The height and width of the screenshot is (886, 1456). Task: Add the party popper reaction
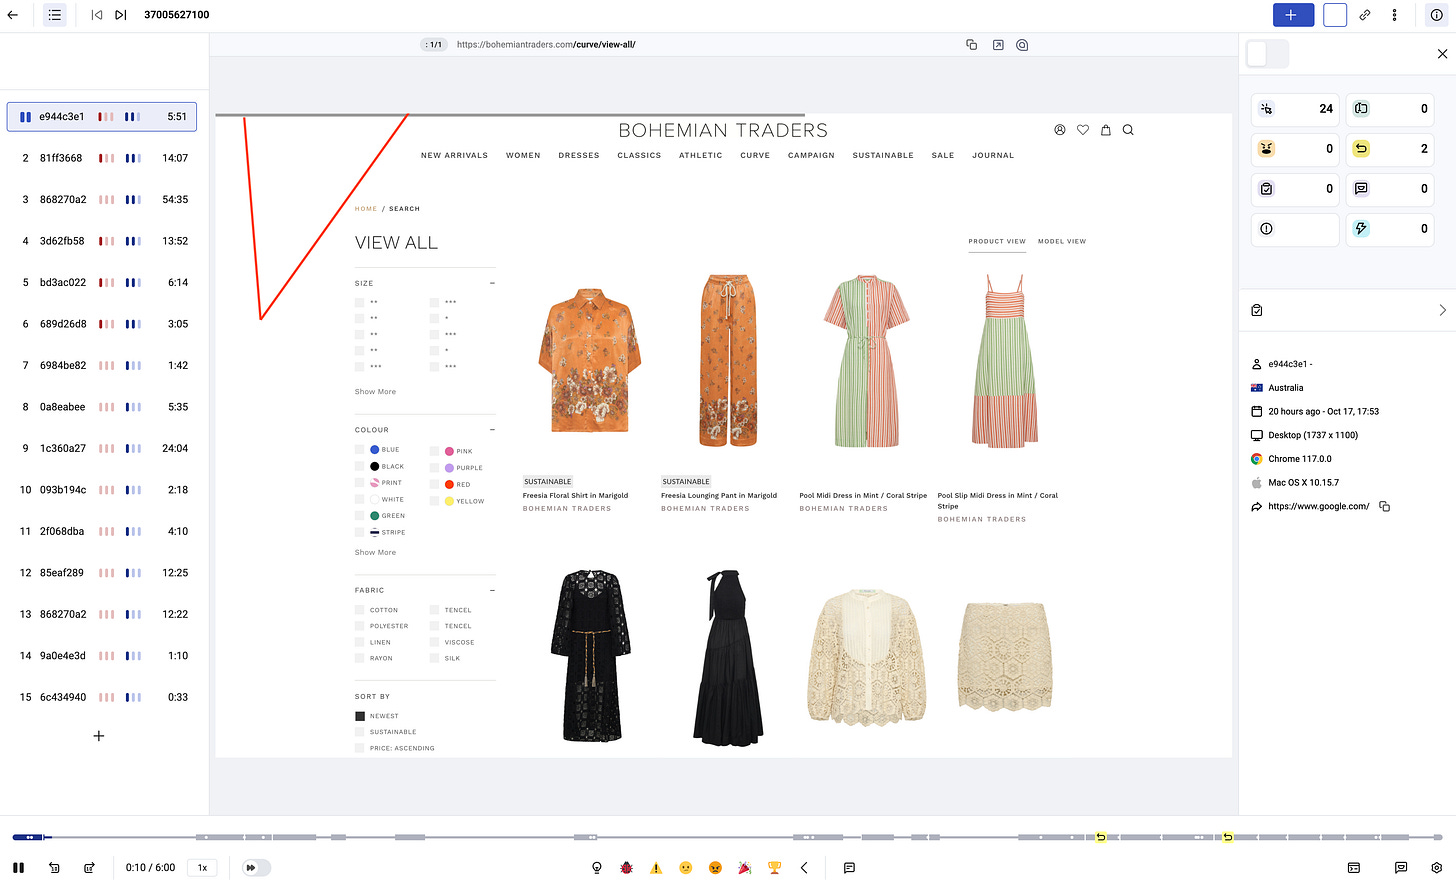coord(744,868)
